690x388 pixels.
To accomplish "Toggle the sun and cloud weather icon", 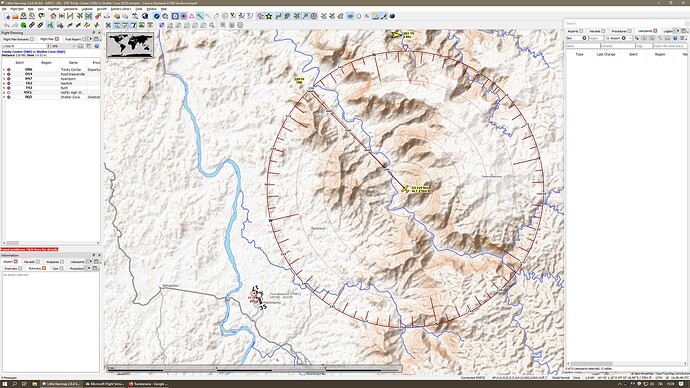I will (375, 16).
